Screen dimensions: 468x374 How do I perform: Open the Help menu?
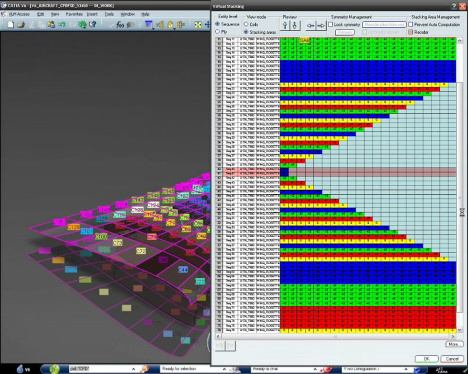click(x=145, y=14)
